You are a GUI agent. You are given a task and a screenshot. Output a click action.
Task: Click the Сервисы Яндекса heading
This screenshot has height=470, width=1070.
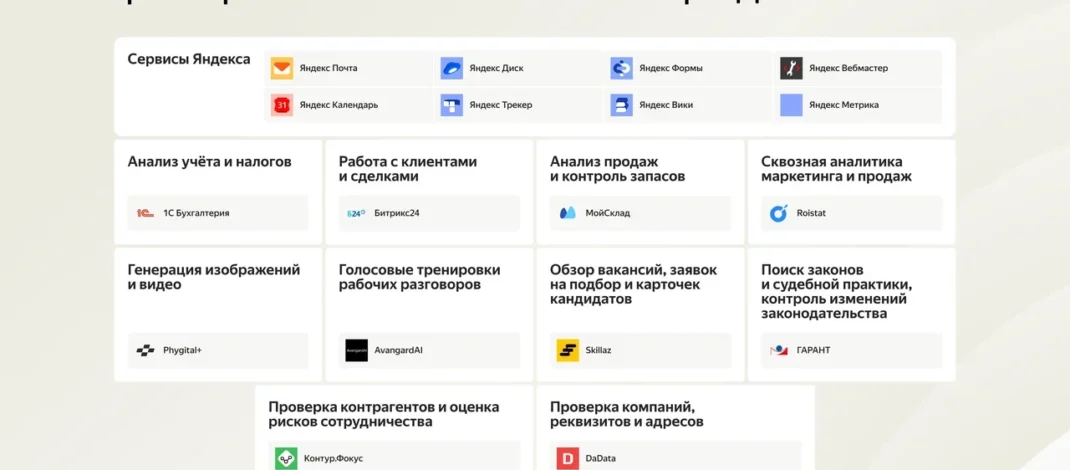(189, 59)
